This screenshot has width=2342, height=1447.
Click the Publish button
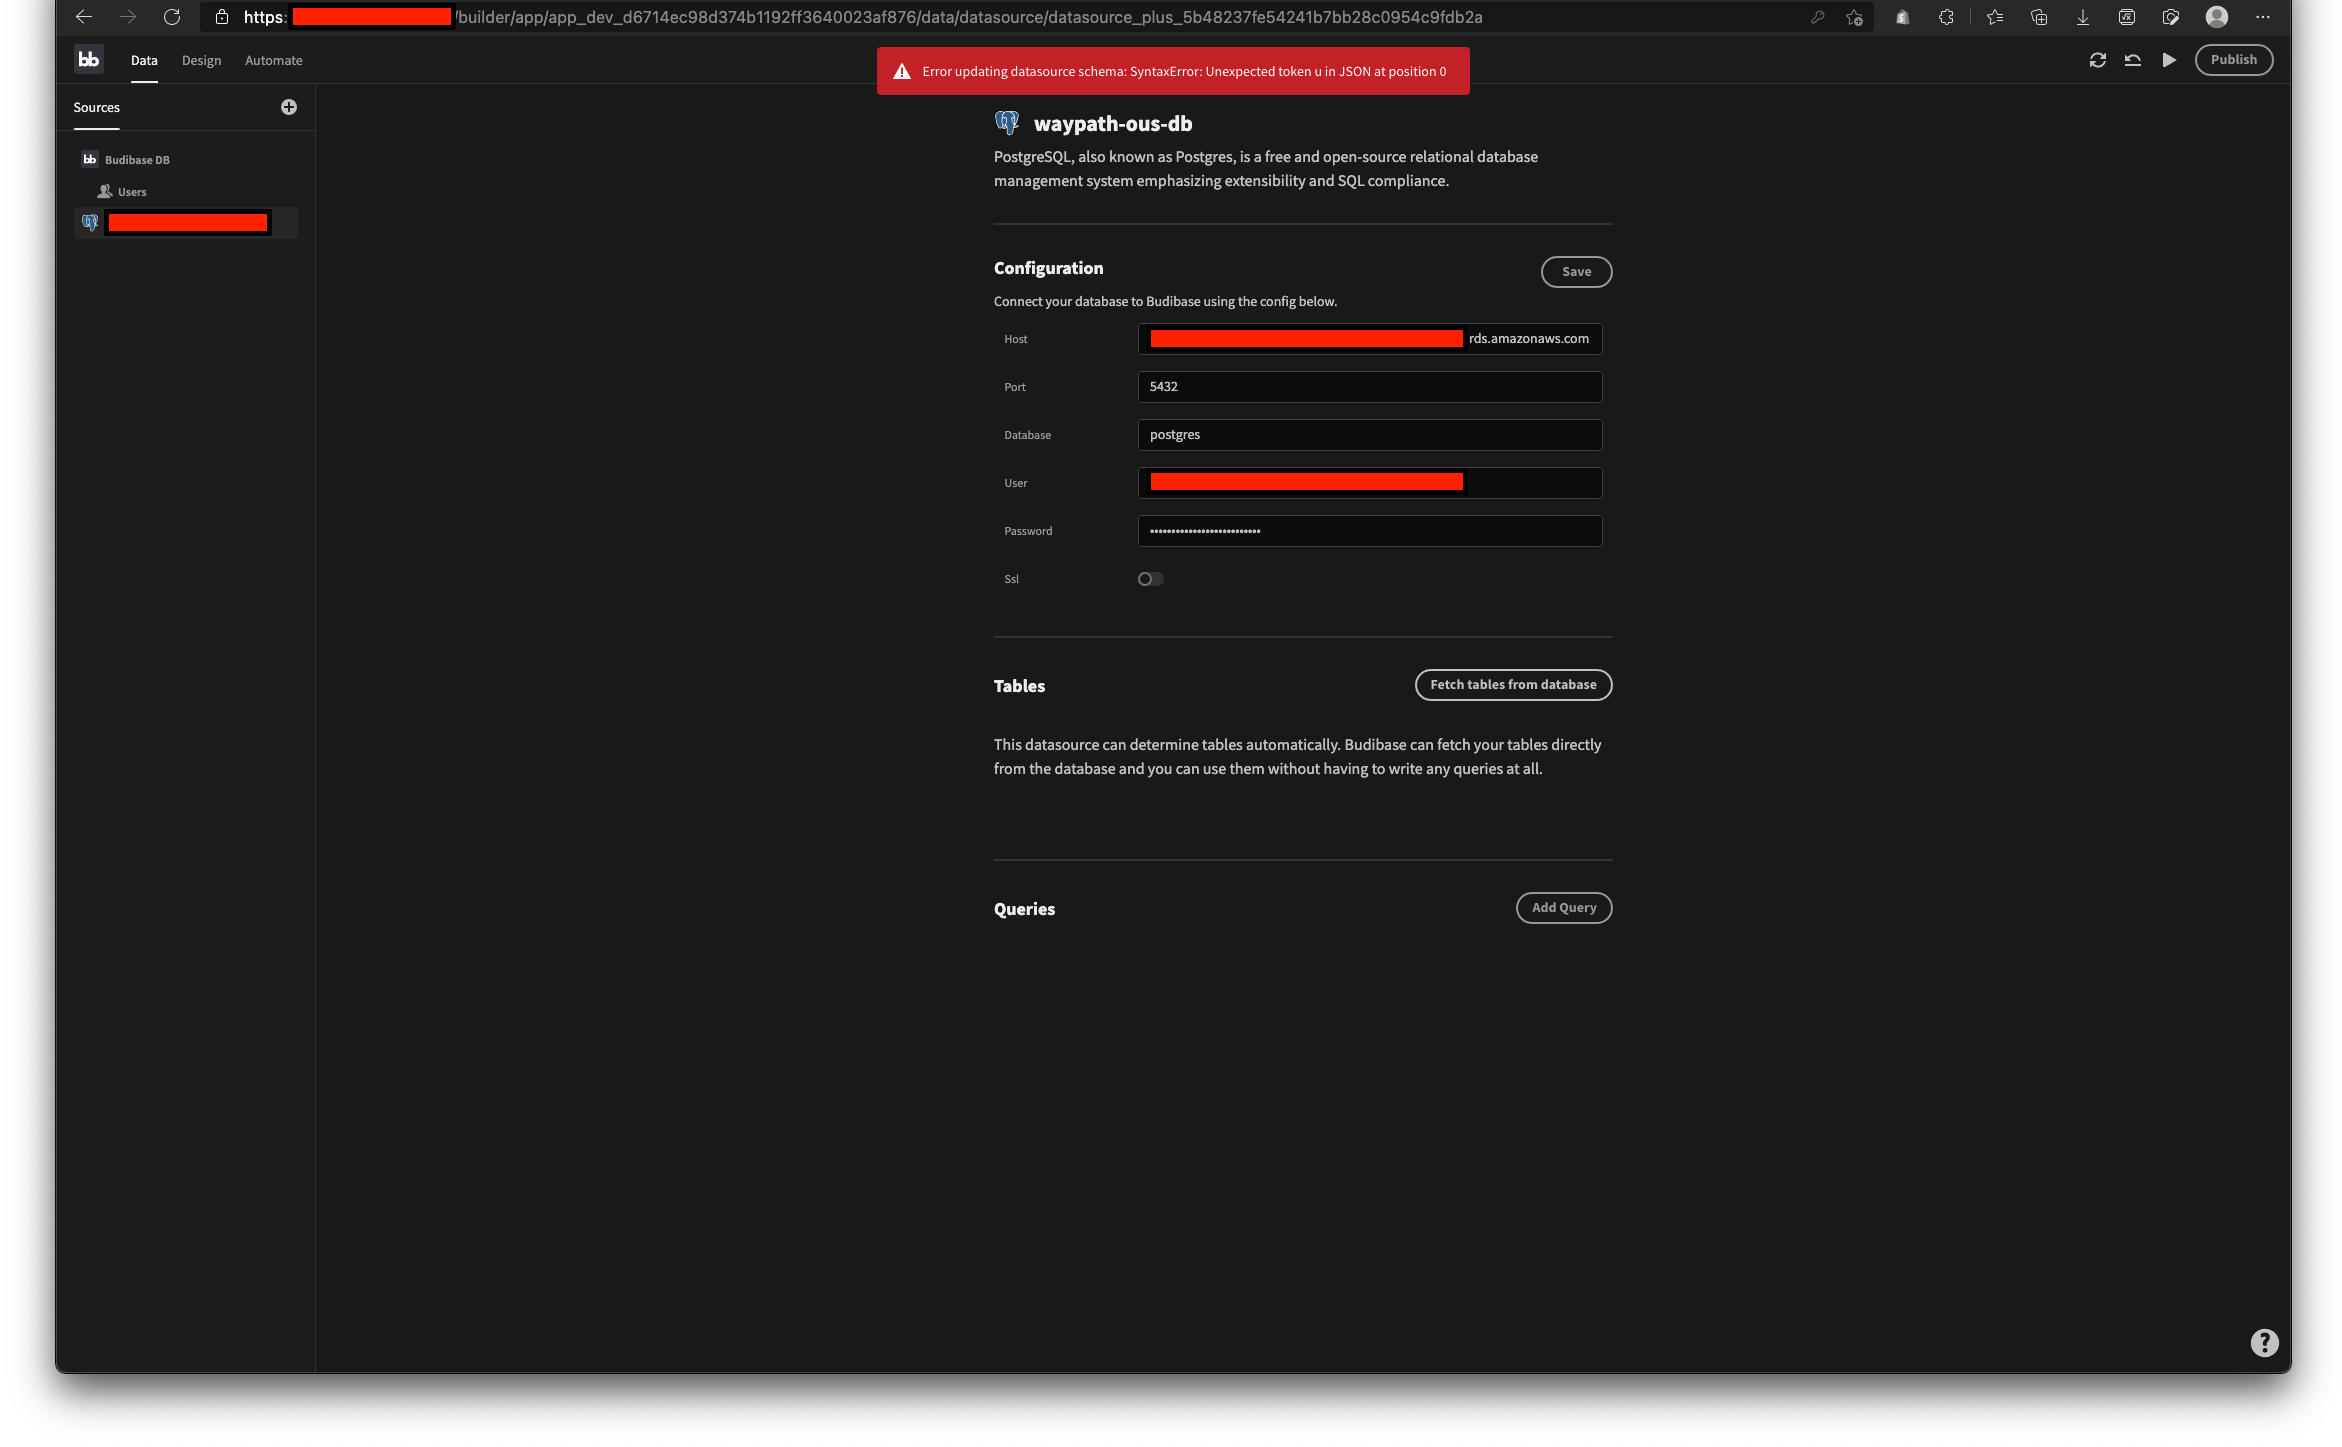point(2234,59)
